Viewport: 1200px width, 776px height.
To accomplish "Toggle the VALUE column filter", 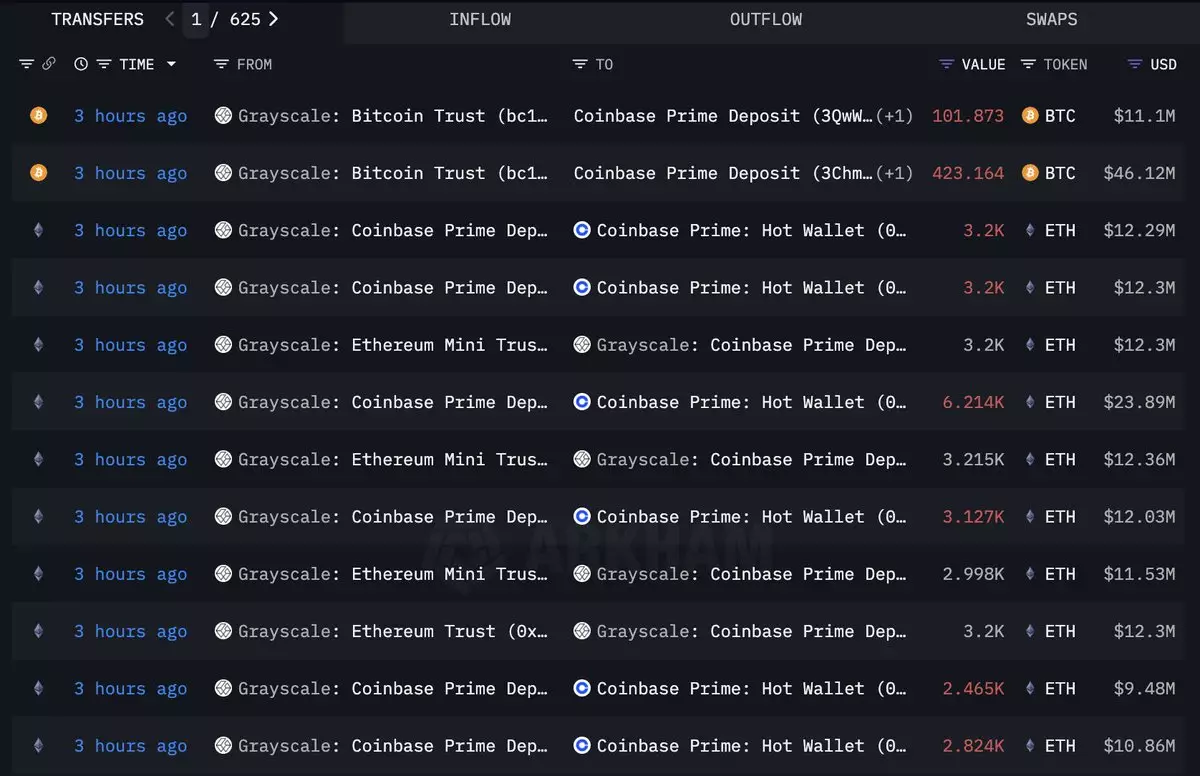I will tap(947, 64).
